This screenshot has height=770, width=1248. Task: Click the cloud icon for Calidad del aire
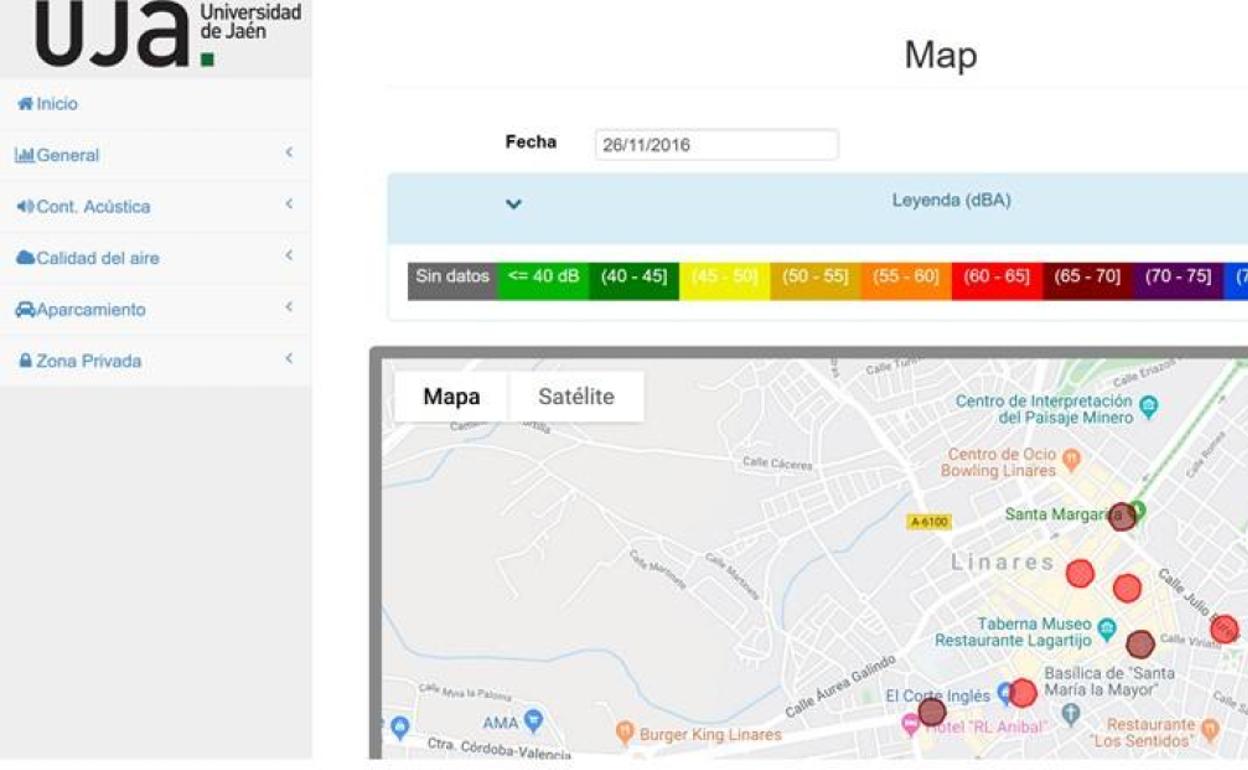coord(25,258)
